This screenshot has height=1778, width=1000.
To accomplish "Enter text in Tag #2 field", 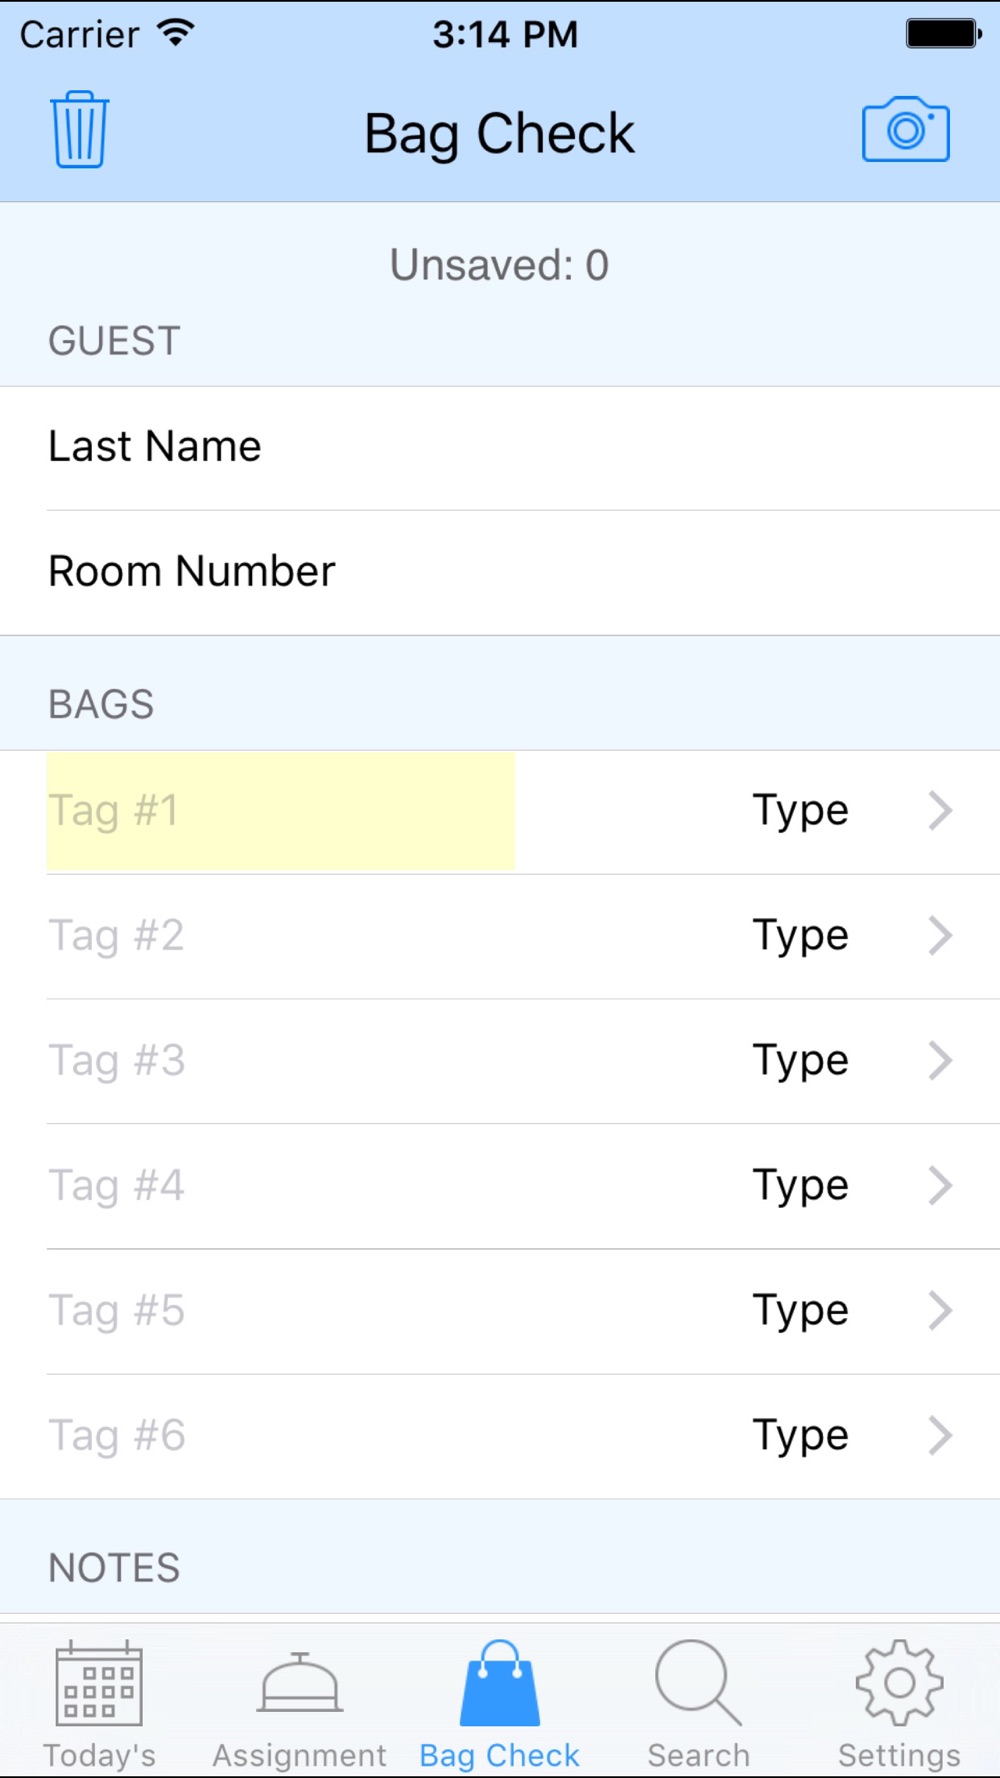I will tap(280, 936).
